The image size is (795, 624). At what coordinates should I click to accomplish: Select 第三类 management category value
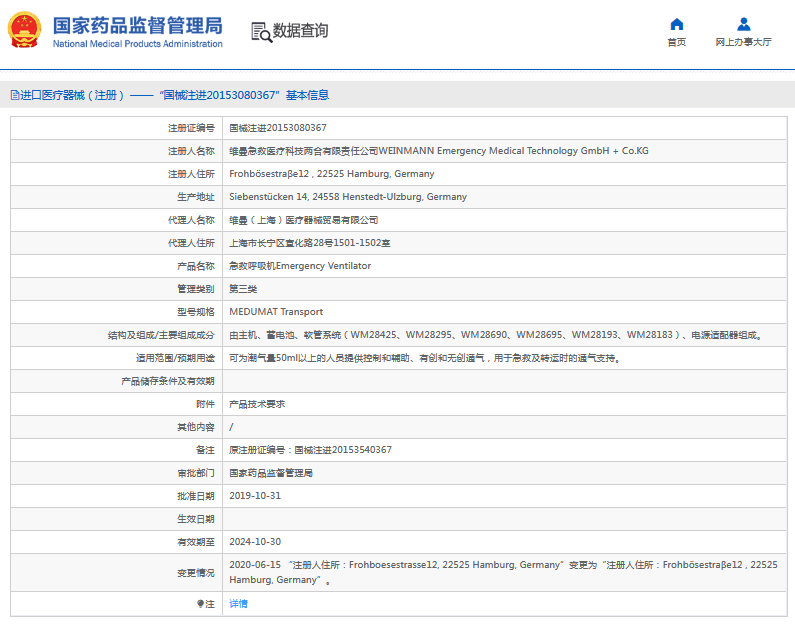tap(243, 289)
